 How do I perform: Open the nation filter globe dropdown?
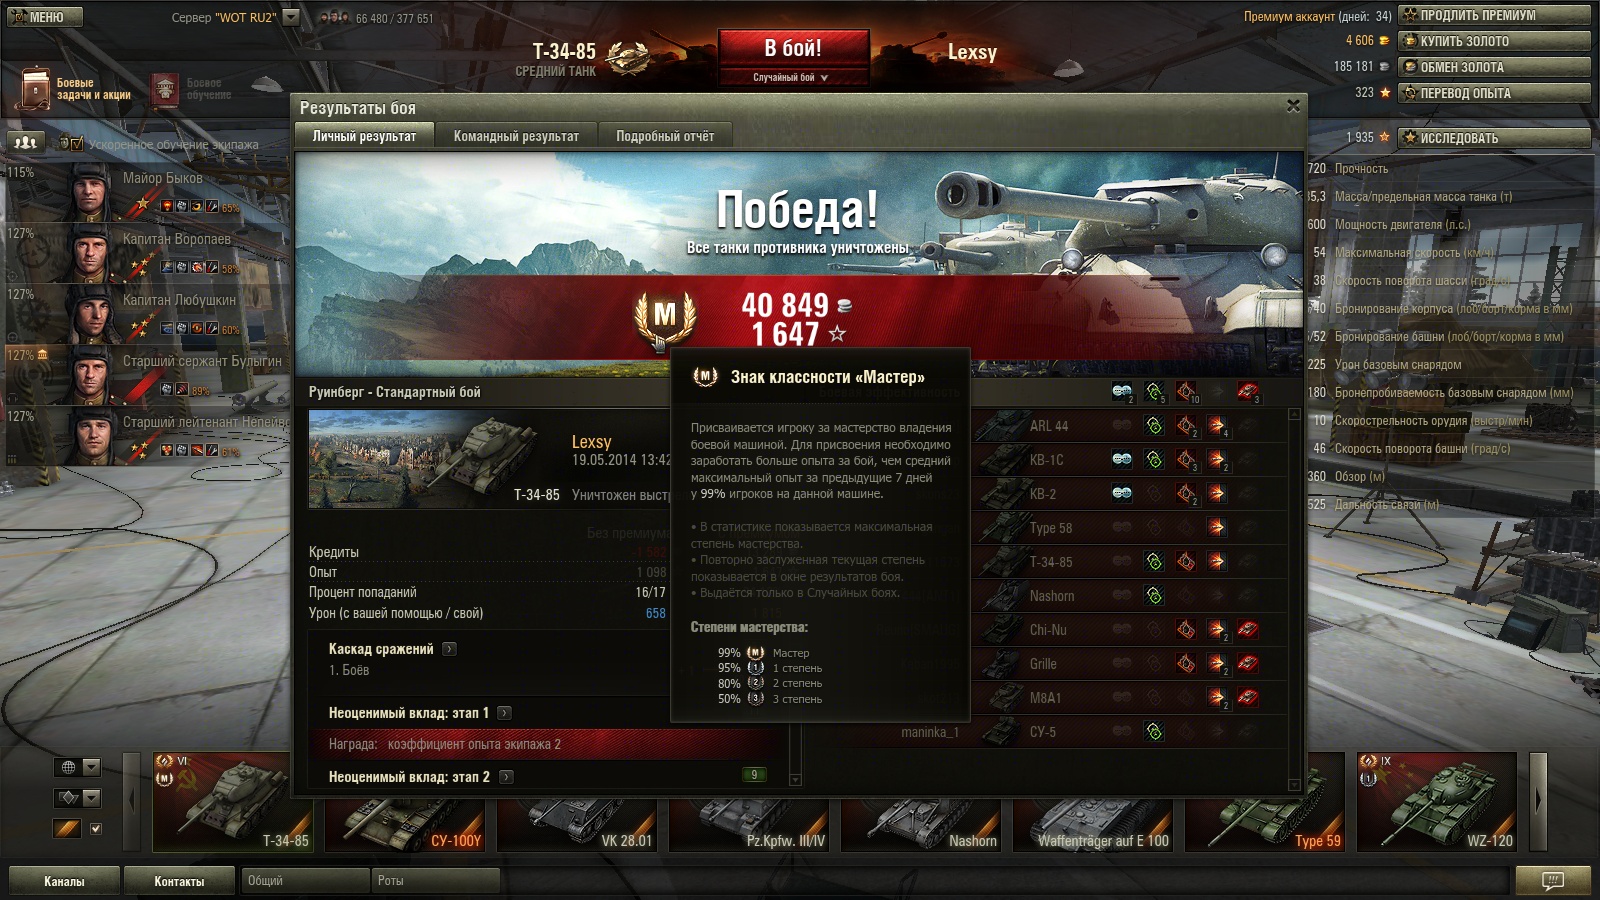pyautogui.click(x=78, y=767)
